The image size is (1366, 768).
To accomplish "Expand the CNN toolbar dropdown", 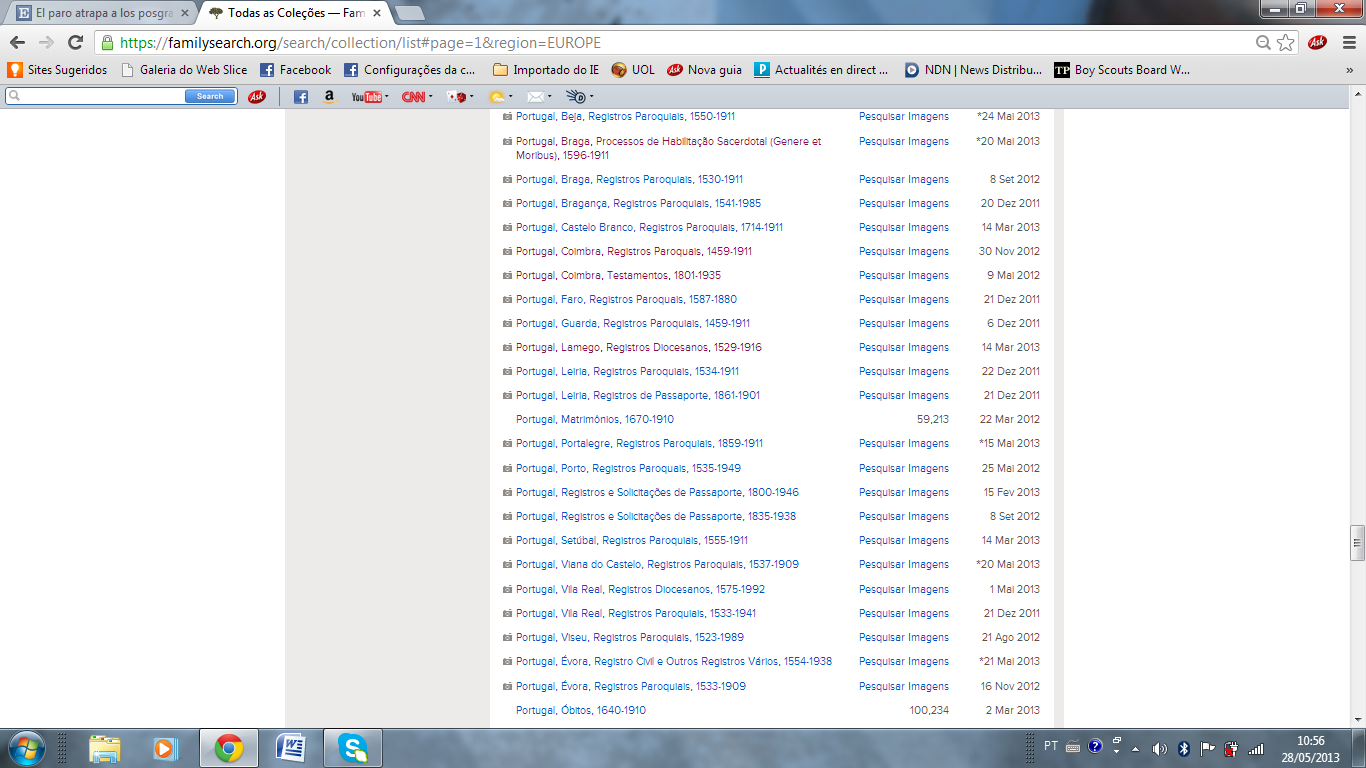I will (431, 97).
